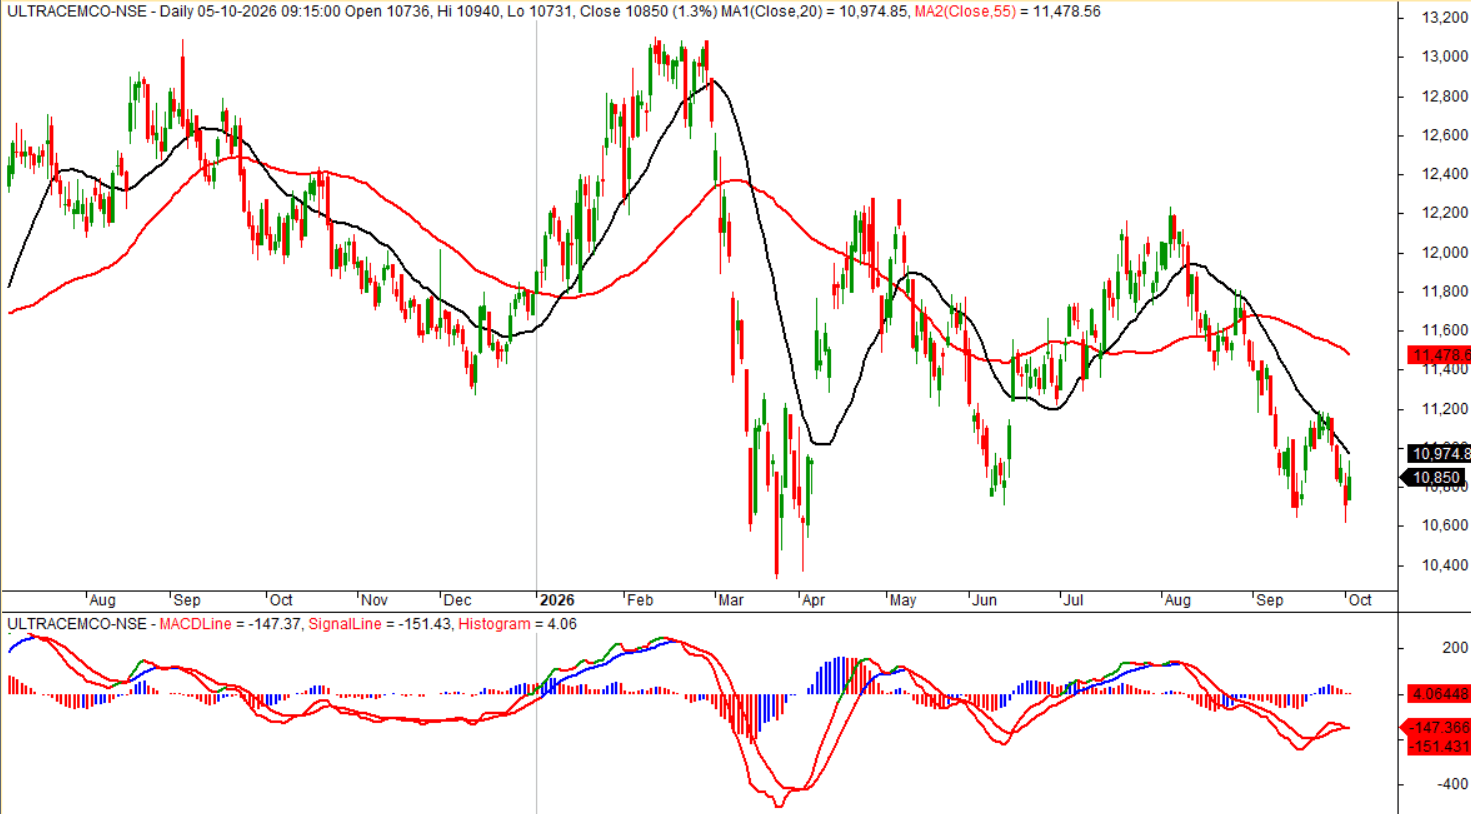This screenshot has width=1471, height=814.
Task: Select the red MA2(Close,55) indicator label
Action: (x=963, y=12)
